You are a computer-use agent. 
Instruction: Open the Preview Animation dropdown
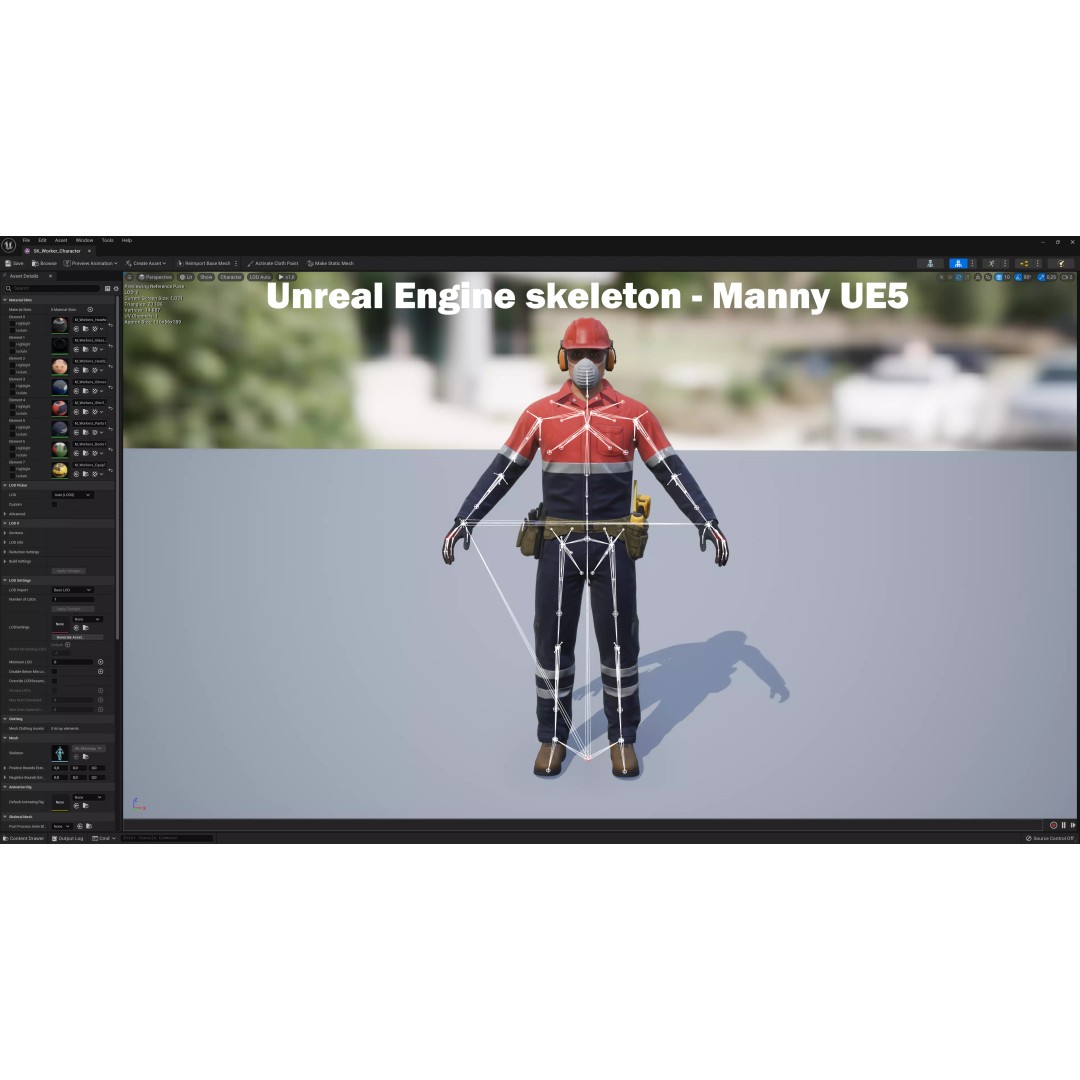[x=93, y=263]
